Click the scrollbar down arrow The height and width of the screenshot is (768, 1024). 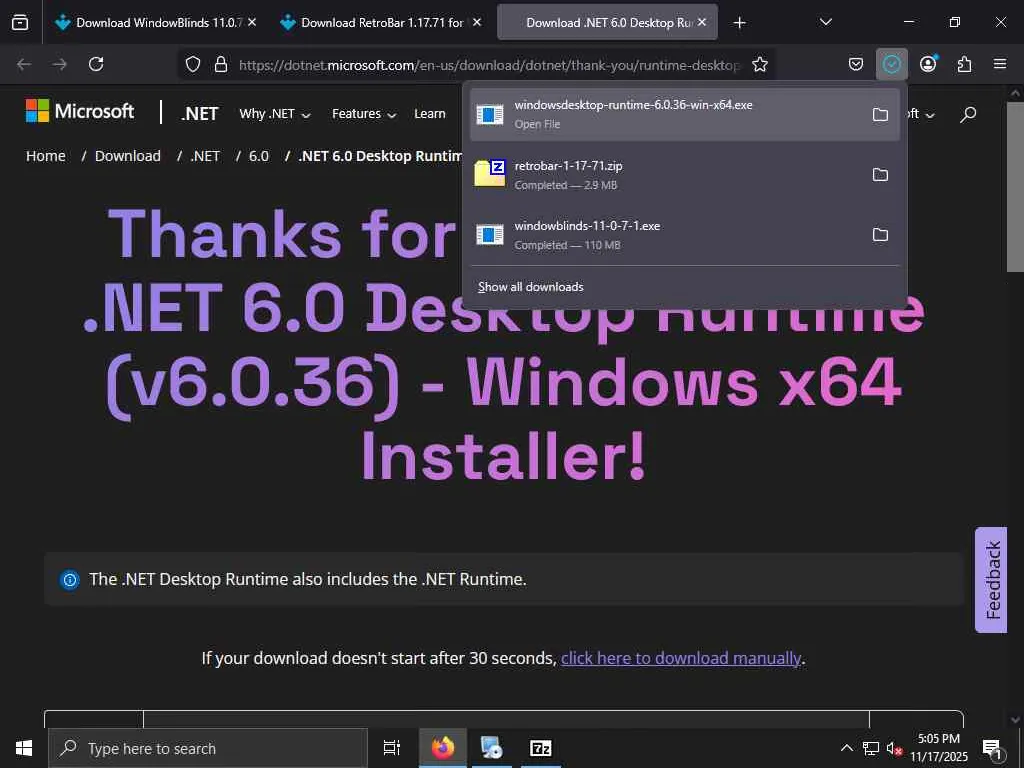1015,720
